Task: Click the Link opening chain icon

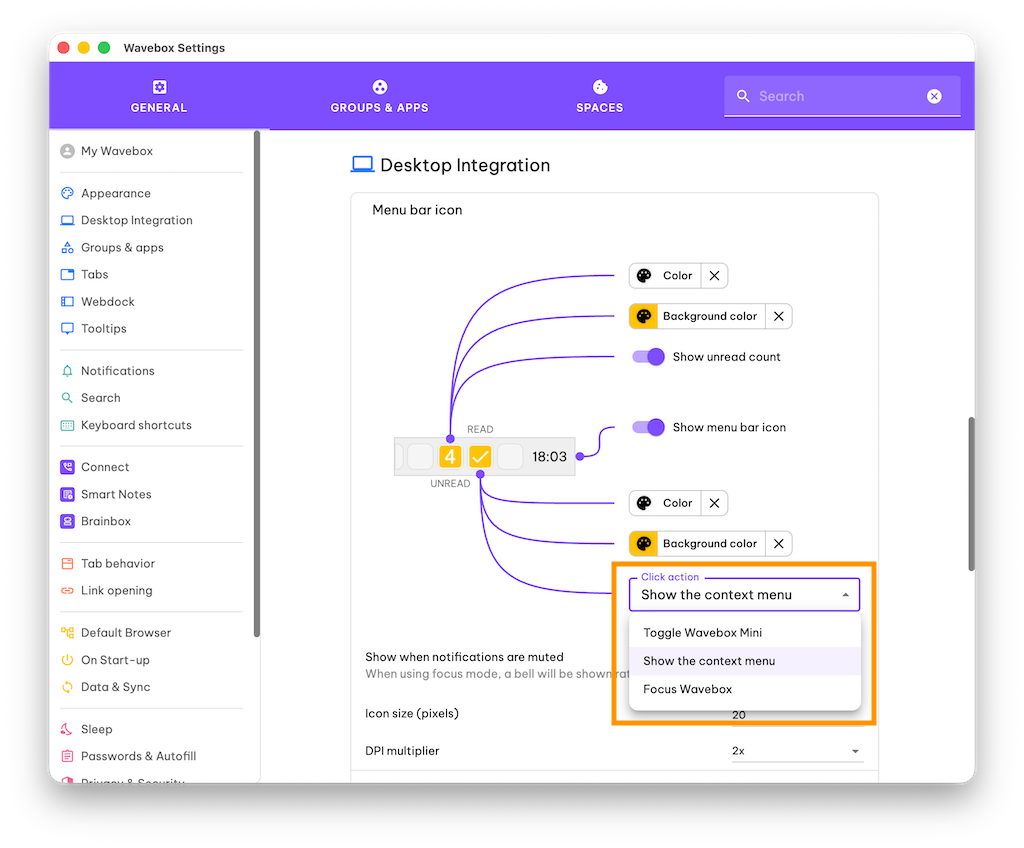Action: coord(67,591)
